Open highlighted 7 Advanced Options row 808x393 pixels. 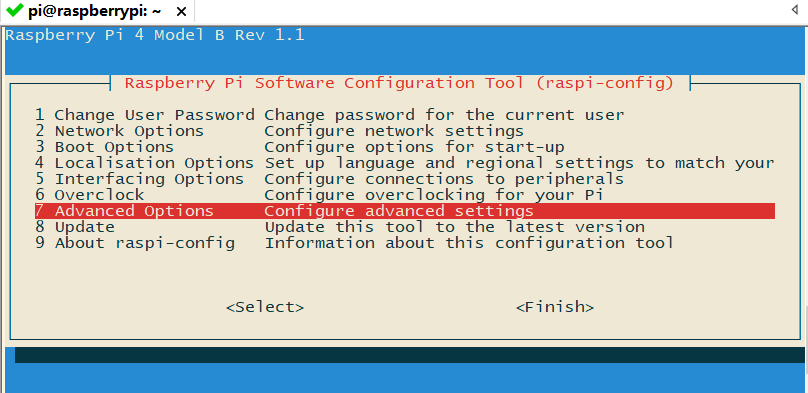pos(405,211)
